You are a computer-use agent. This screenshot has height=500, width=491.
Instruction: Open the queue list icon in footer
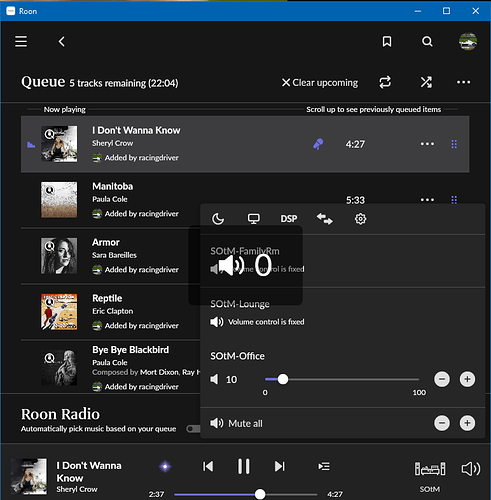point(324,466)
